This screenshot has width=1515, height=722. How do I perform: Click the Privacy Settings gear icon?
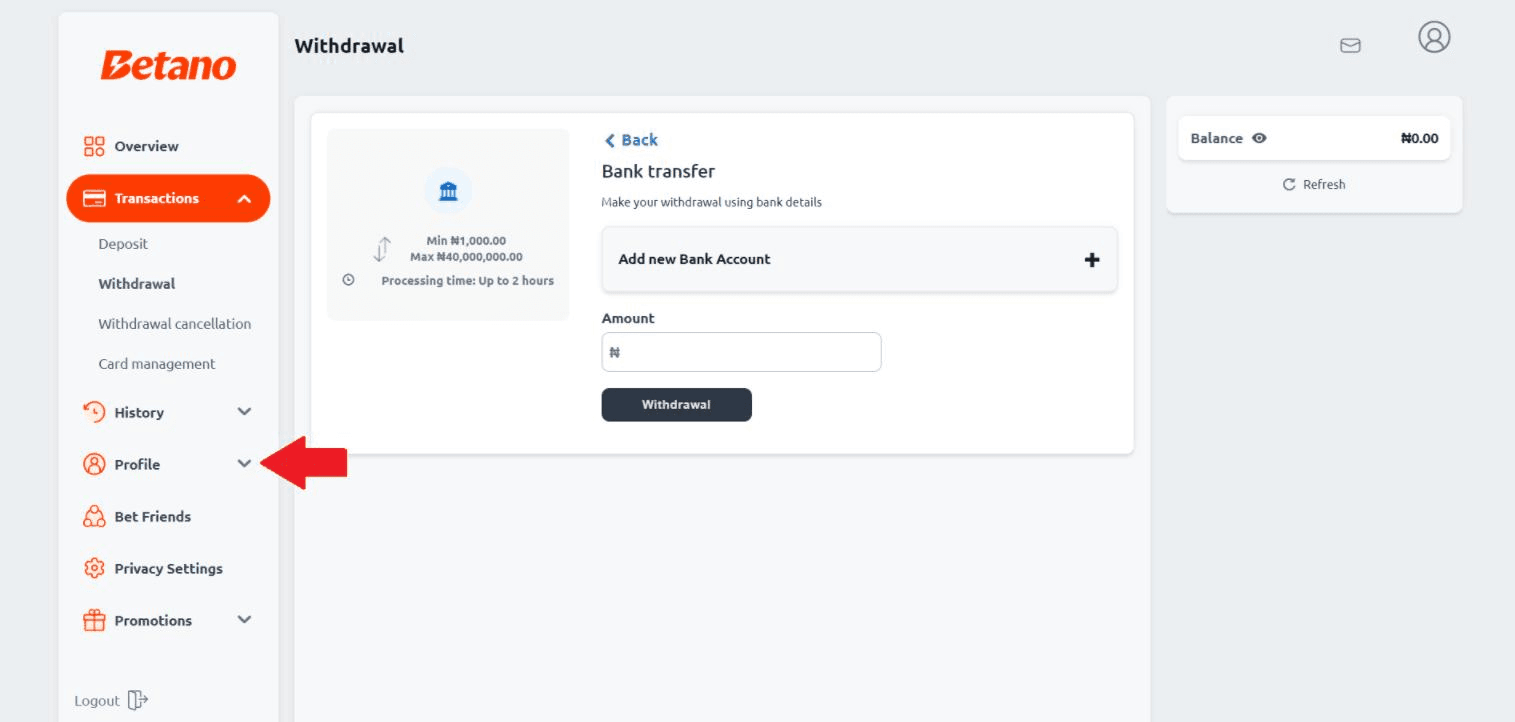[x=94, y=569]
